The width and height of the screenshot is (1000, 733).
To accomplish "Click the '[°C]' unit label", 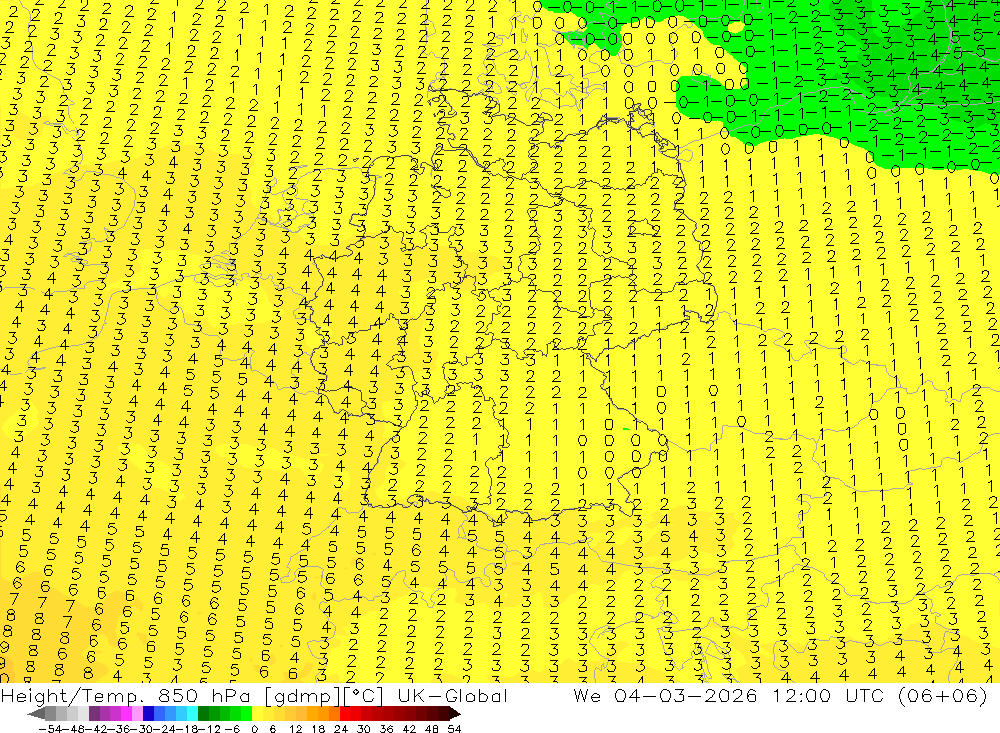I will pyautogui.click(x=362, y=696).
